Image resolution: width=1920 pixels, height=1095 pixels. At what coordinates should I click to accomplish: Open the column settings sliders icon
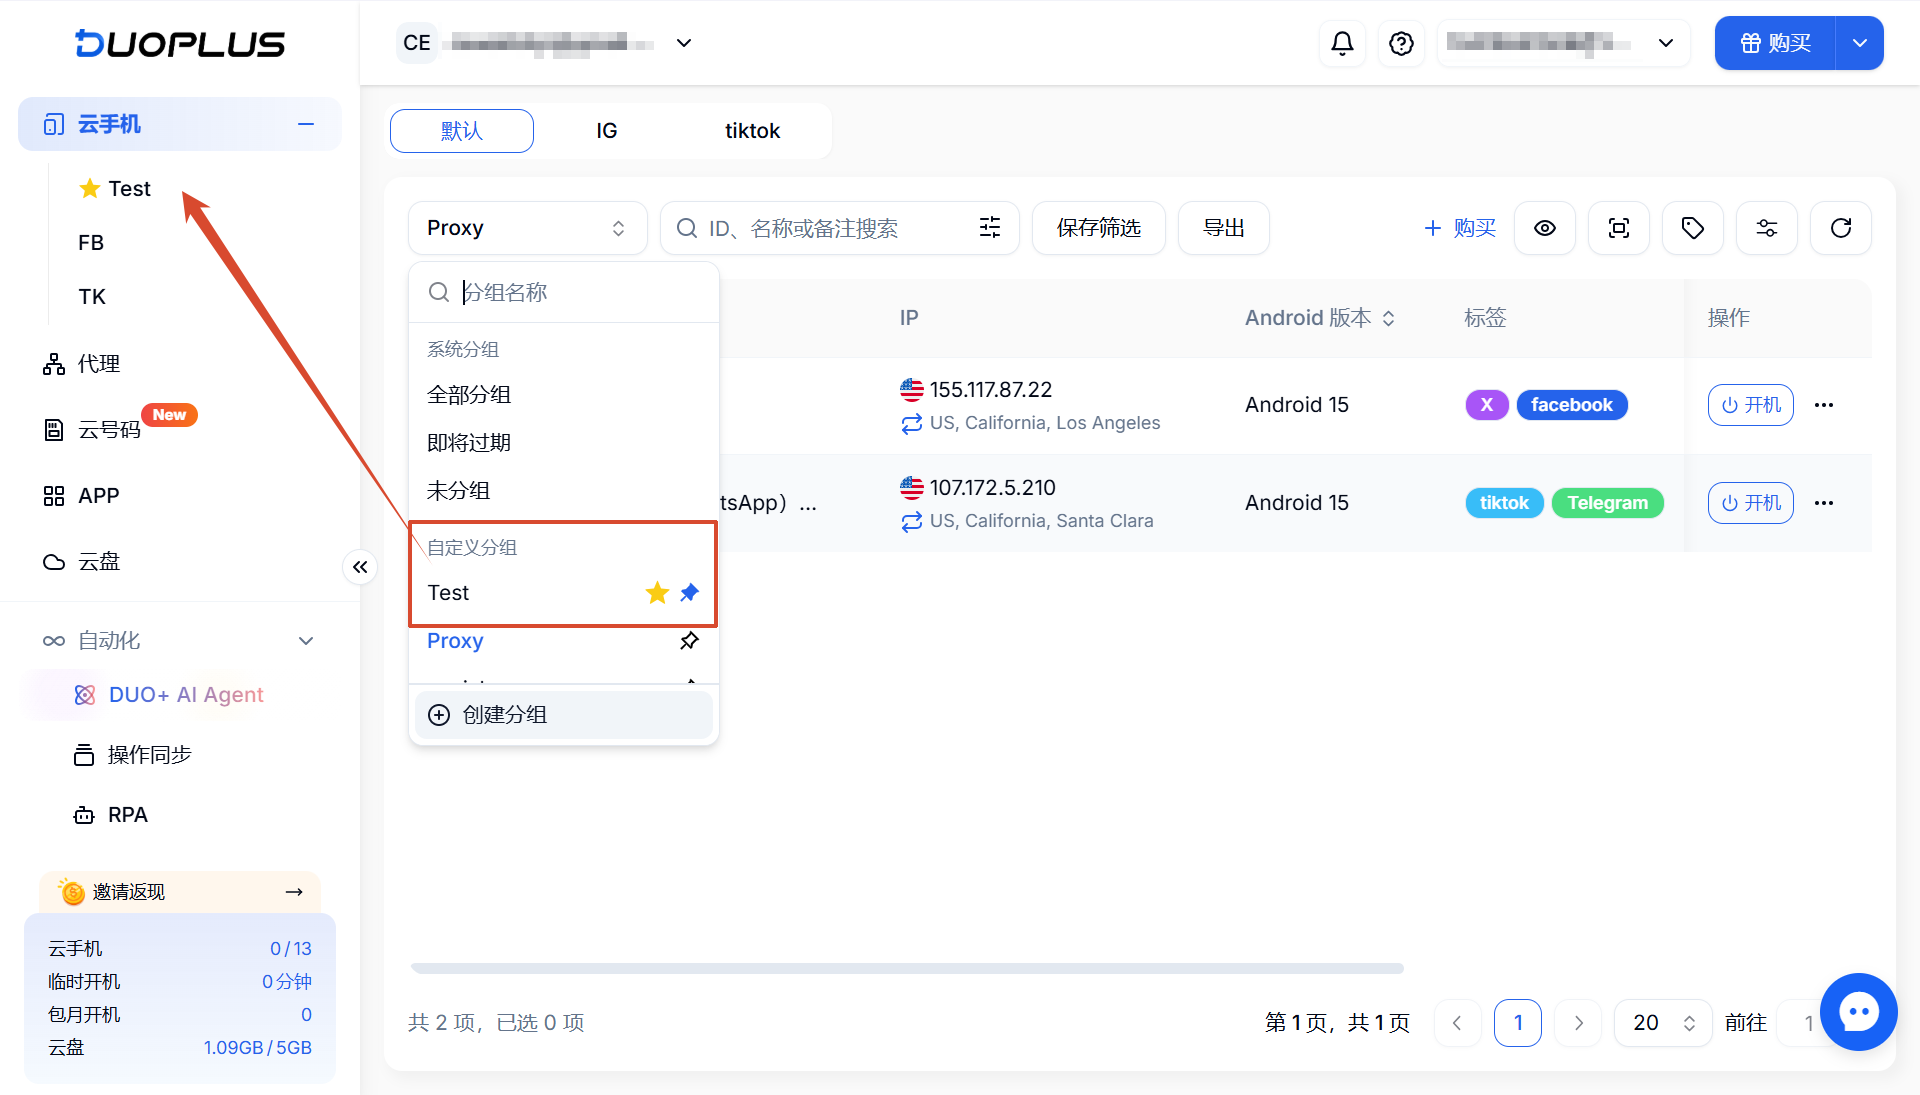click(1767, 228)
